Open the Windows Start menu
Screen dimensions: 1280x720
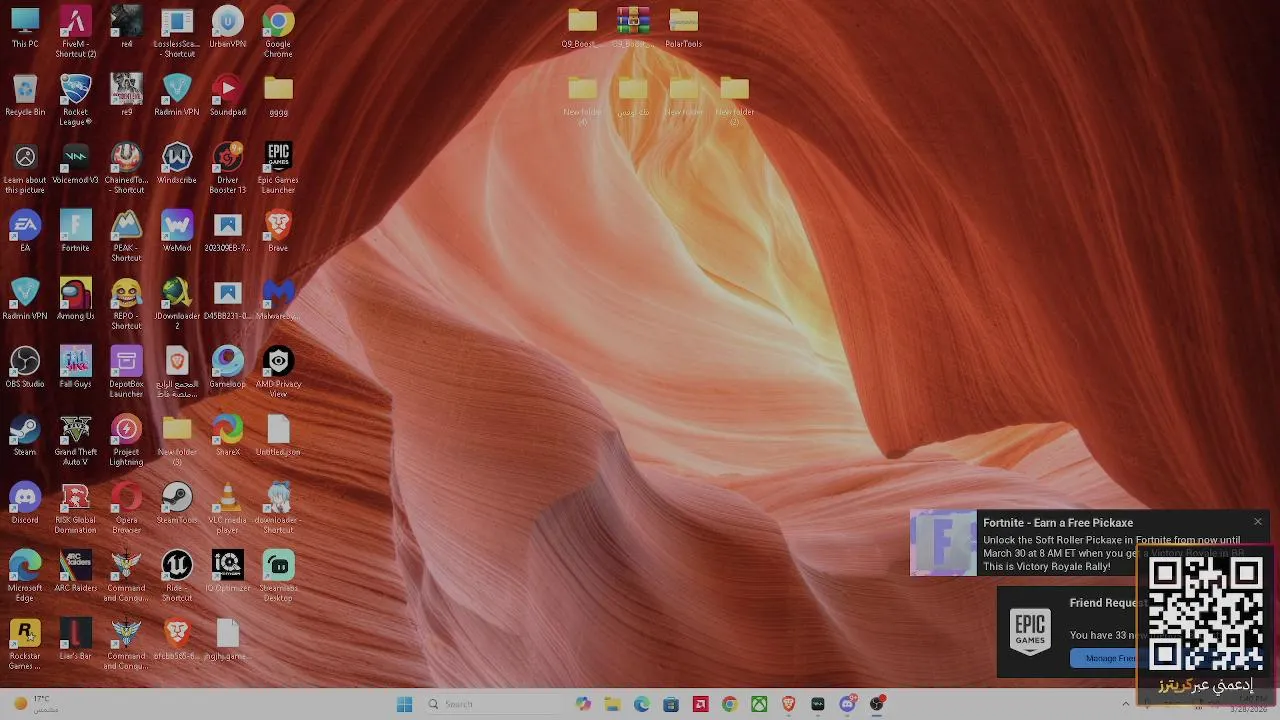click(404, 704)
